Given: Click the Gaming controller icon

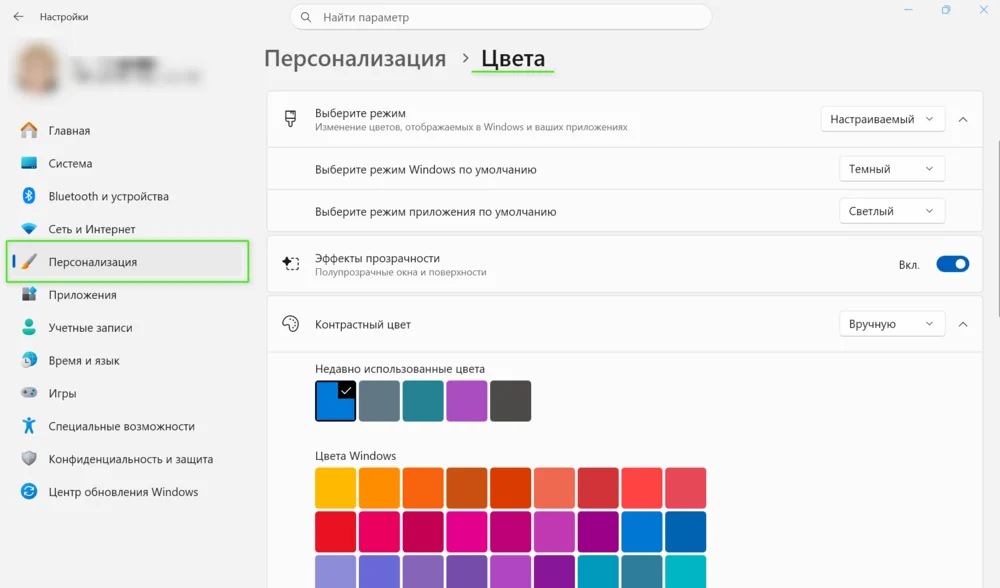Looking at the screenshot, I should [29, 393].
